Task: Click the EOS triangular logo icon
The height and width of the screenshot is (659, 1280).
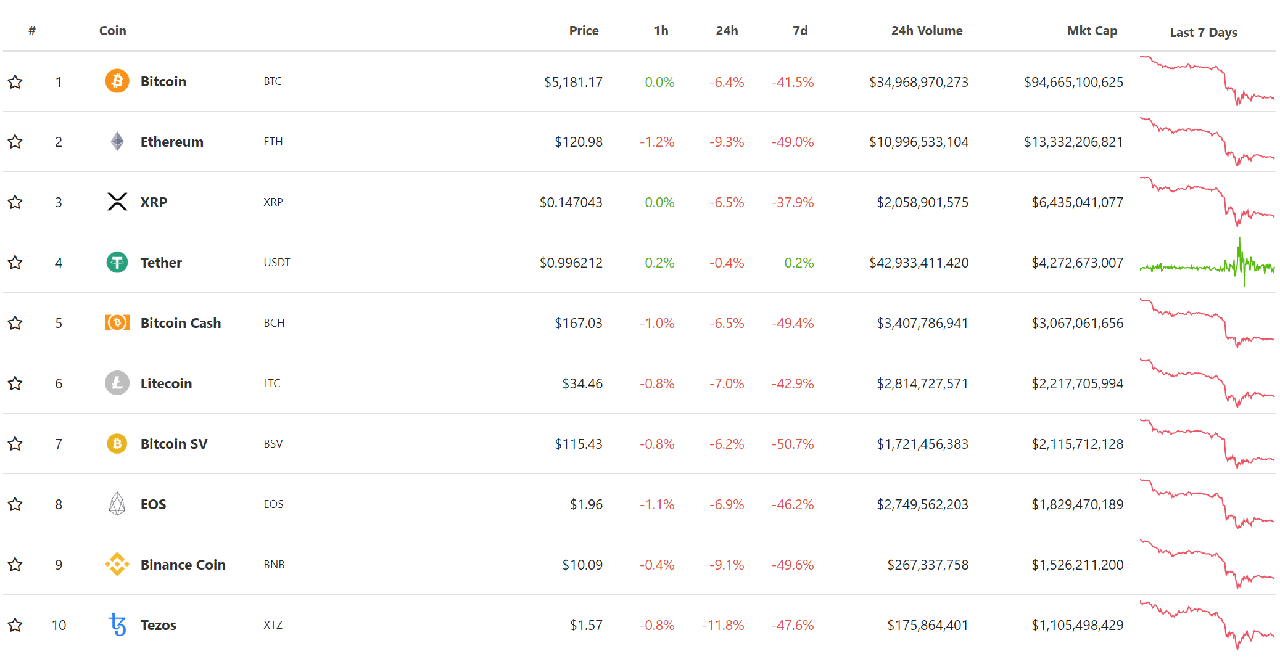Action: pyautogui.click(x=117, y=504)
